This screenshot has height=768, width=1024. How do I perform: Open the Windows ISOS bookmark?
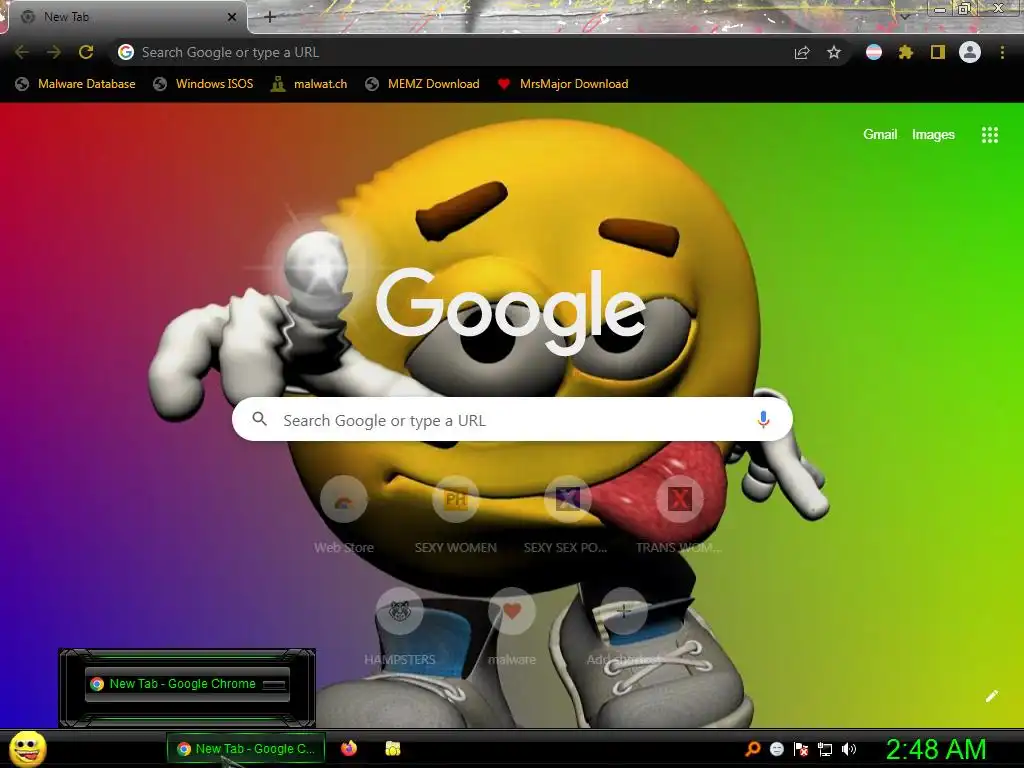[x=203, y=84]
